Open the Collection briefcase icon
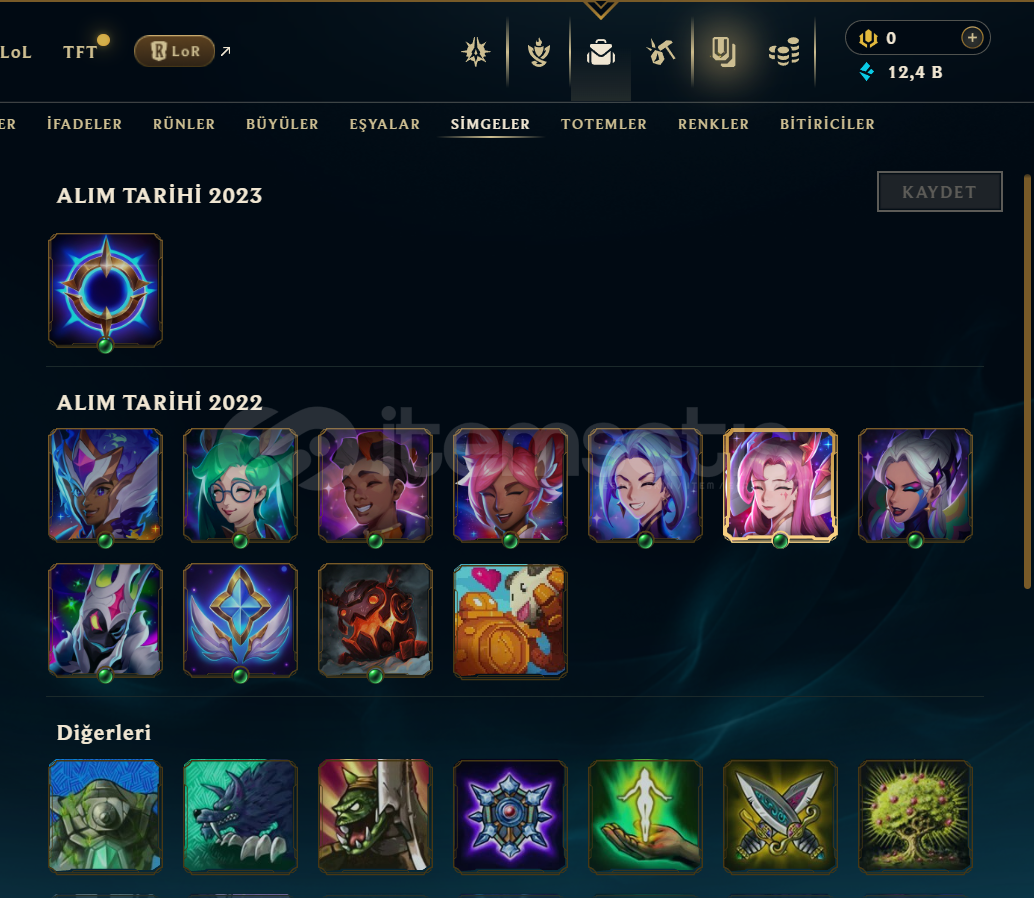 click(601, 51)
